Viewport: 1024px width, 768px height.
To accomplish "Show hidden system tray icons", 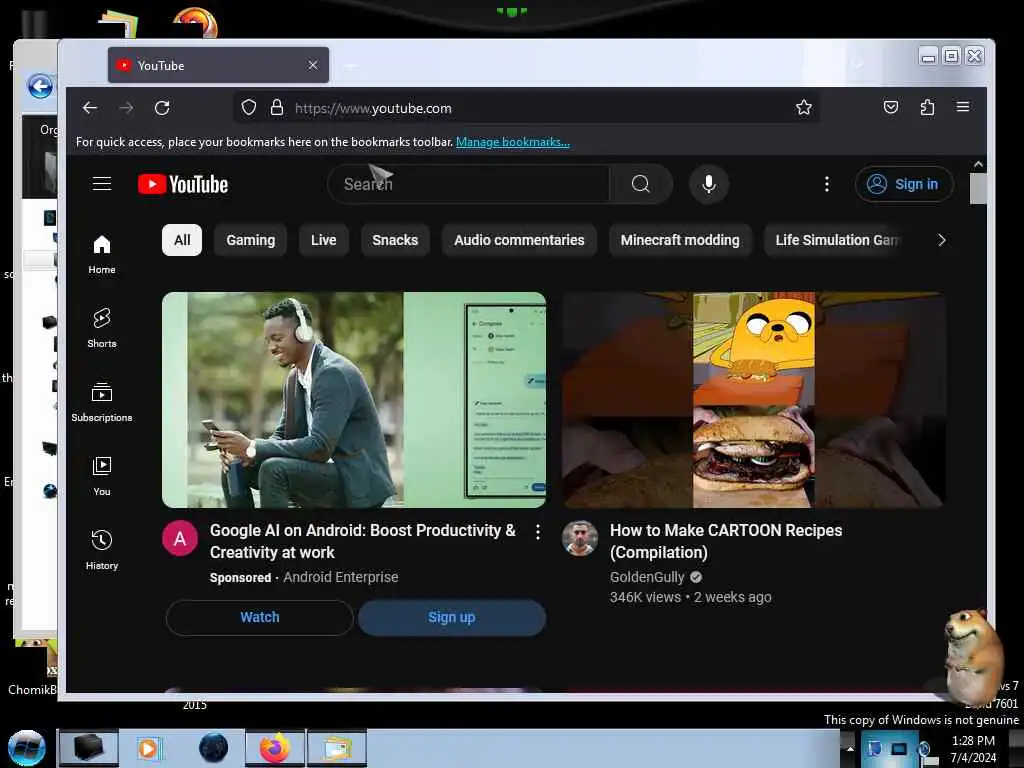I will 850,748.
